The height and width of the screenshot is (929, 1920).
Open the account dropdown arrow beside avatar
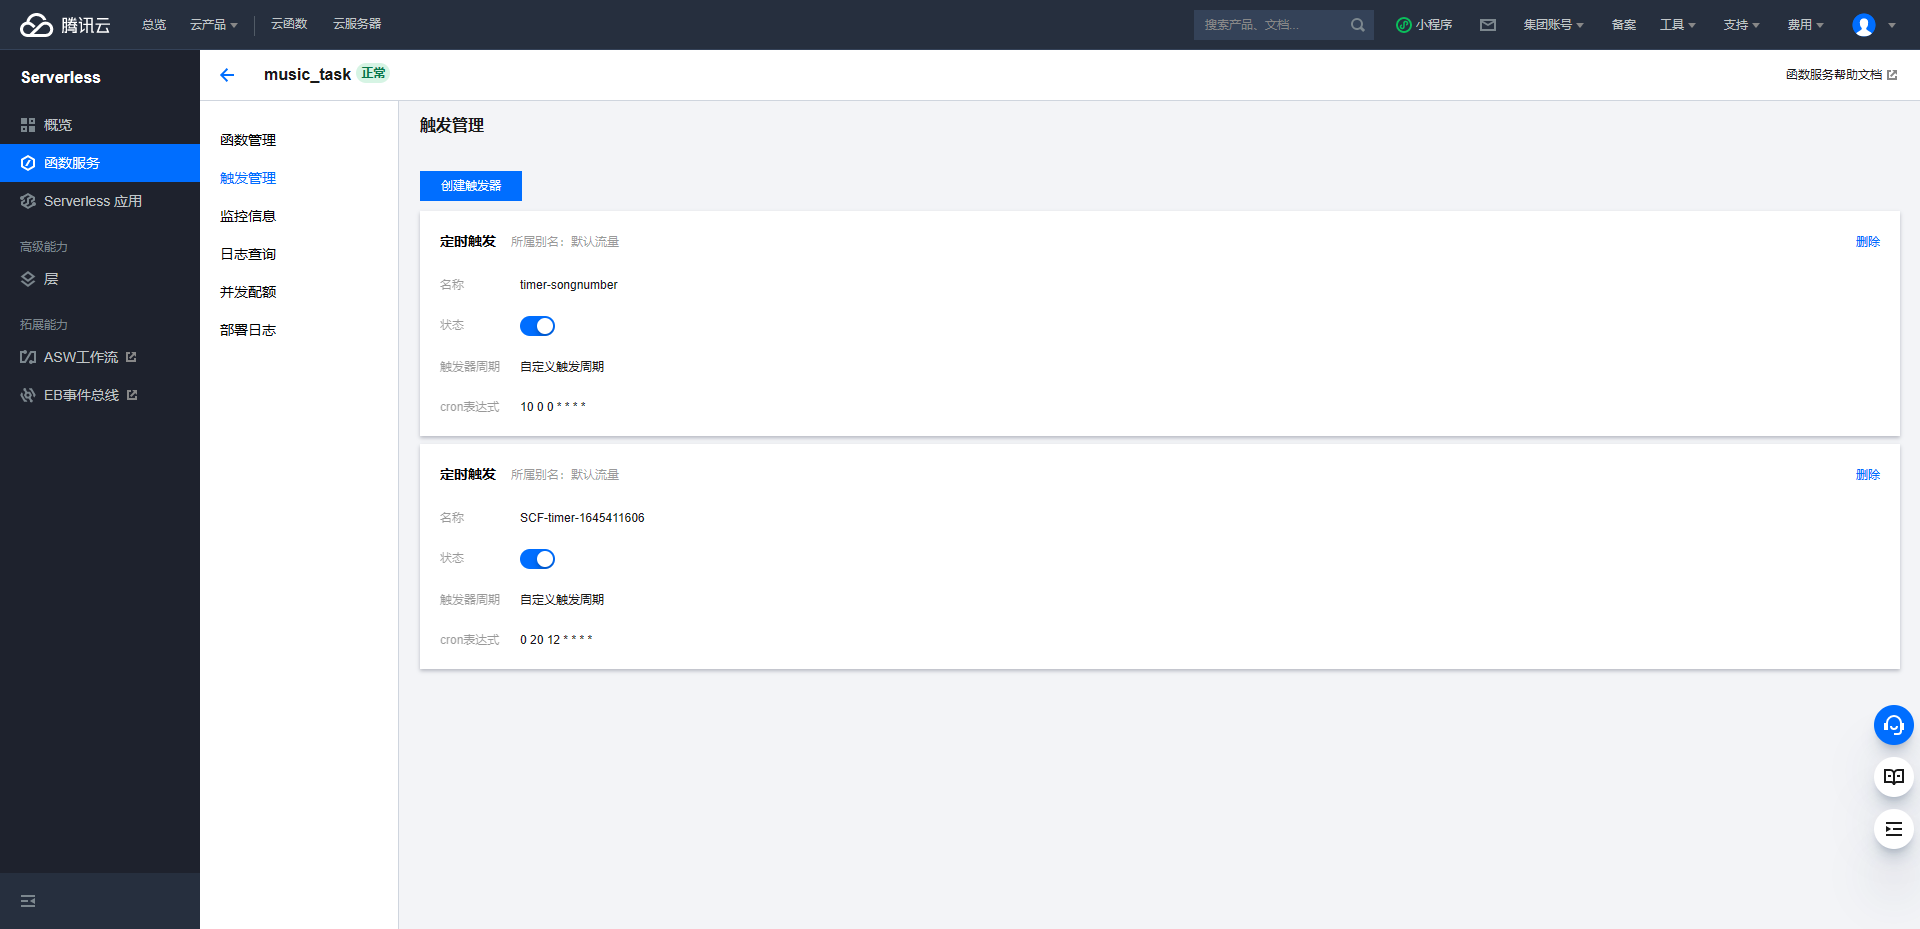pos(1892,25)
